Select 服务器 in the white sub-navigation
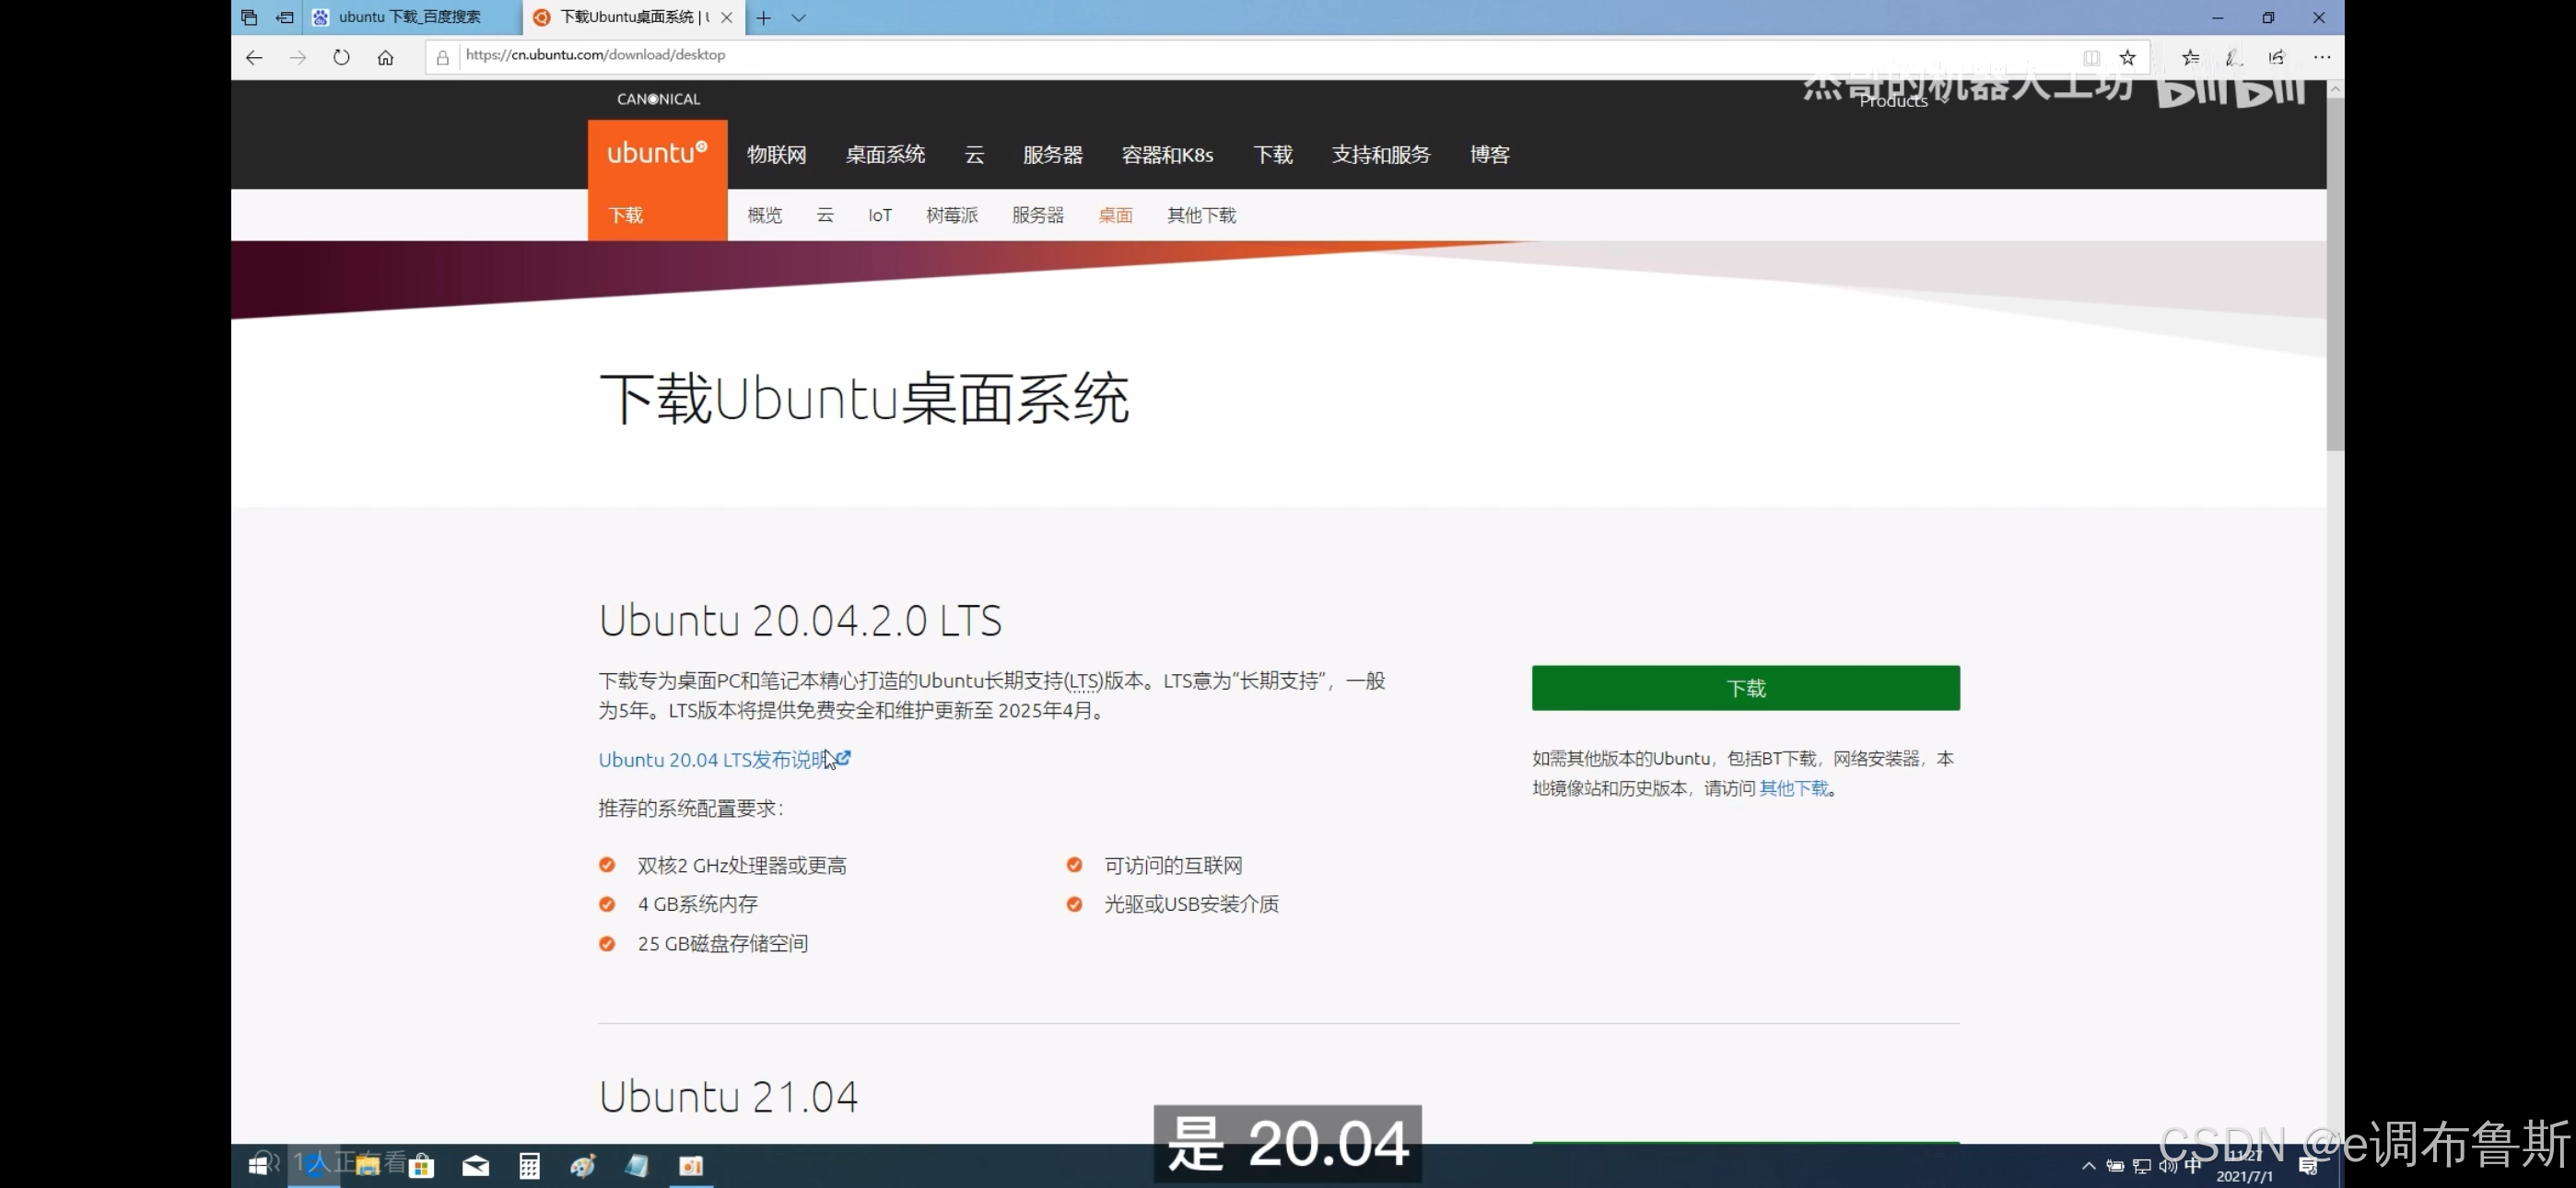The width and height of the screenshot is (2576, 1188). coord(1038,215)
